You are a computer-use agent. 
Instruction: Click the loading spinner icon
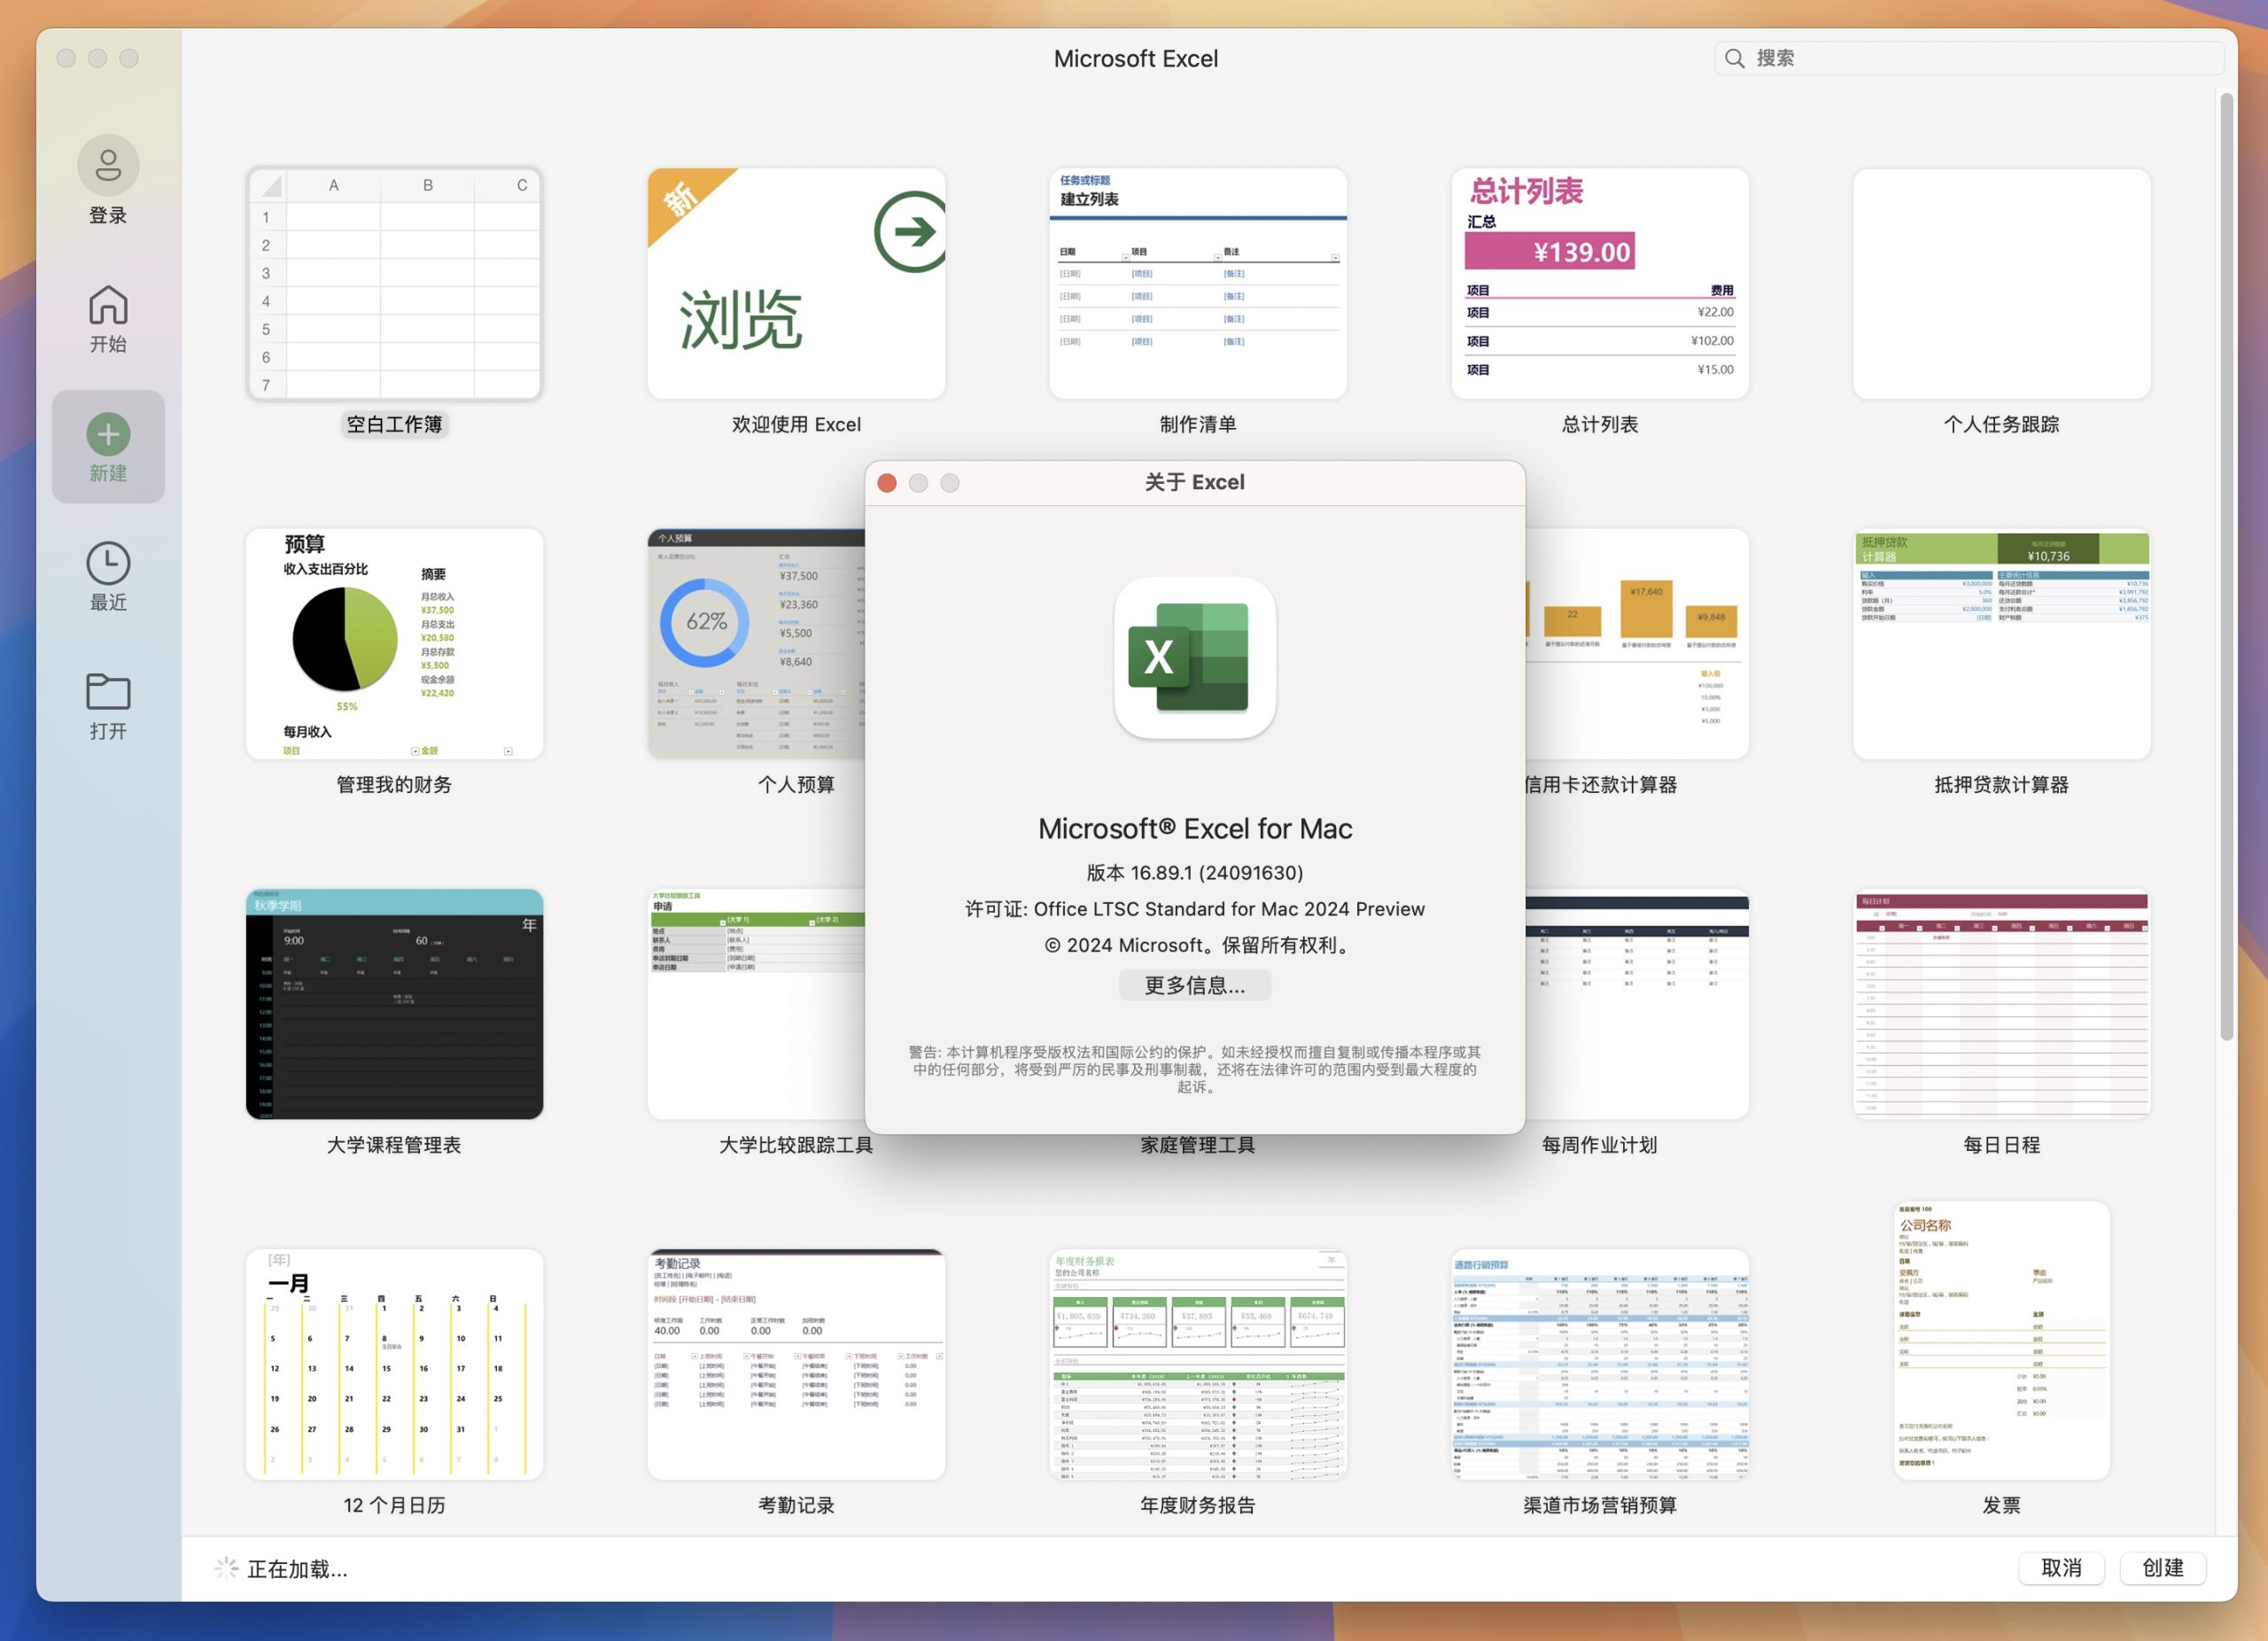coord(226,1568)
